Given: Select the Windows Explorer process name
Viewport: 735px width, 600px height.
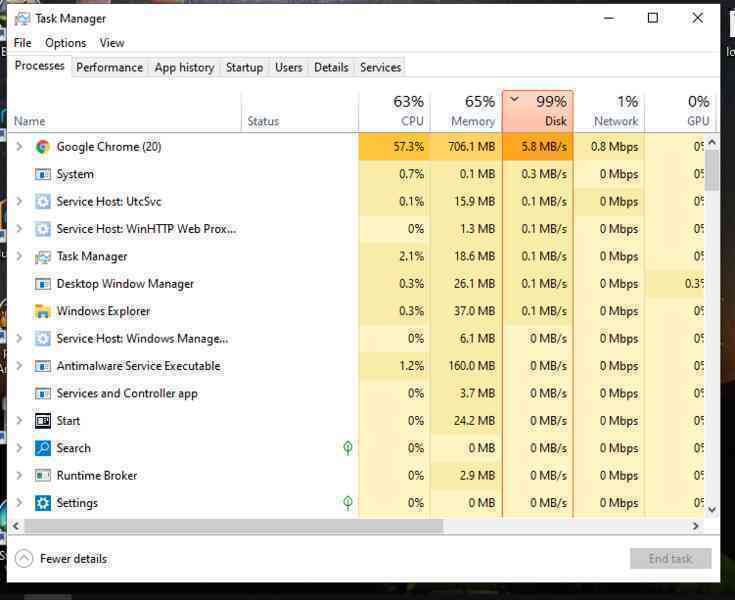Looking at the screenshot, I should point(103,311).
